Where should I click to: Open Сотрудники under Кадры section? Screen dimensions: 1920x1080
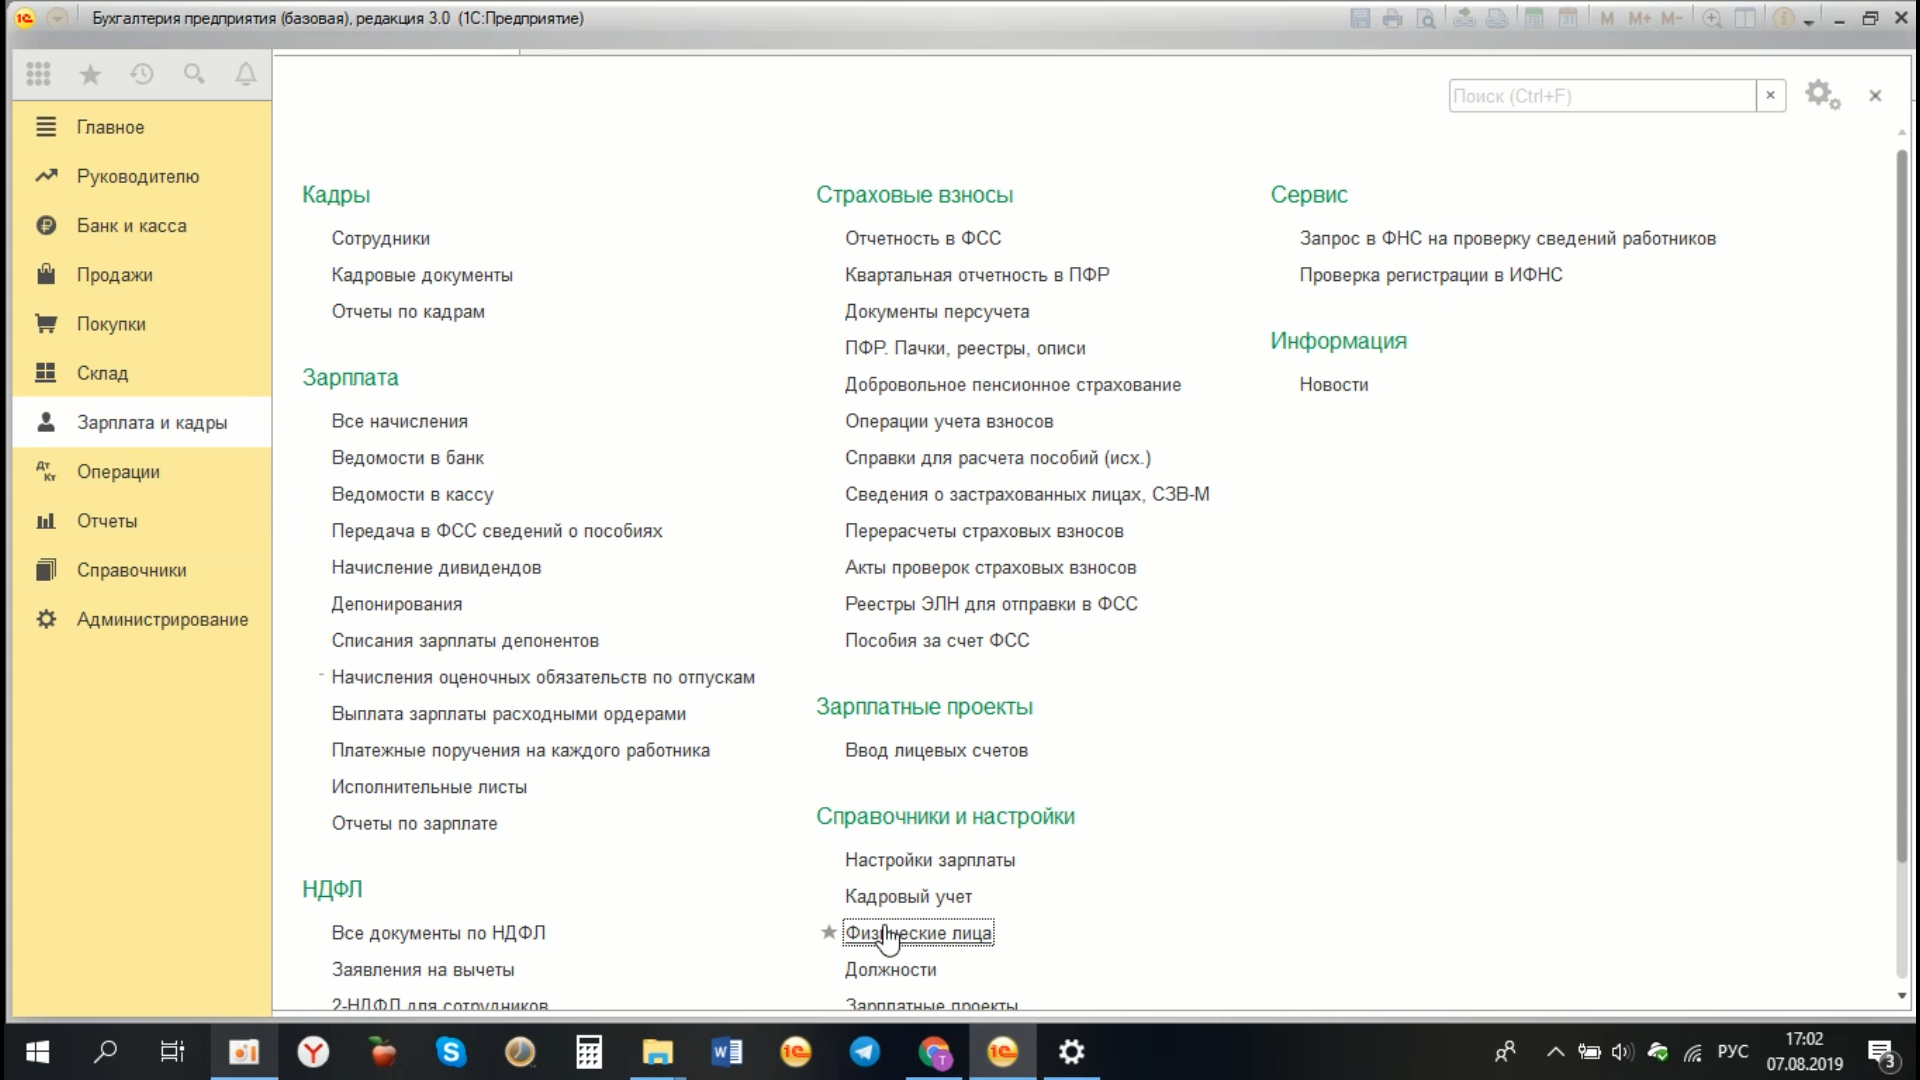click(380, 237)
